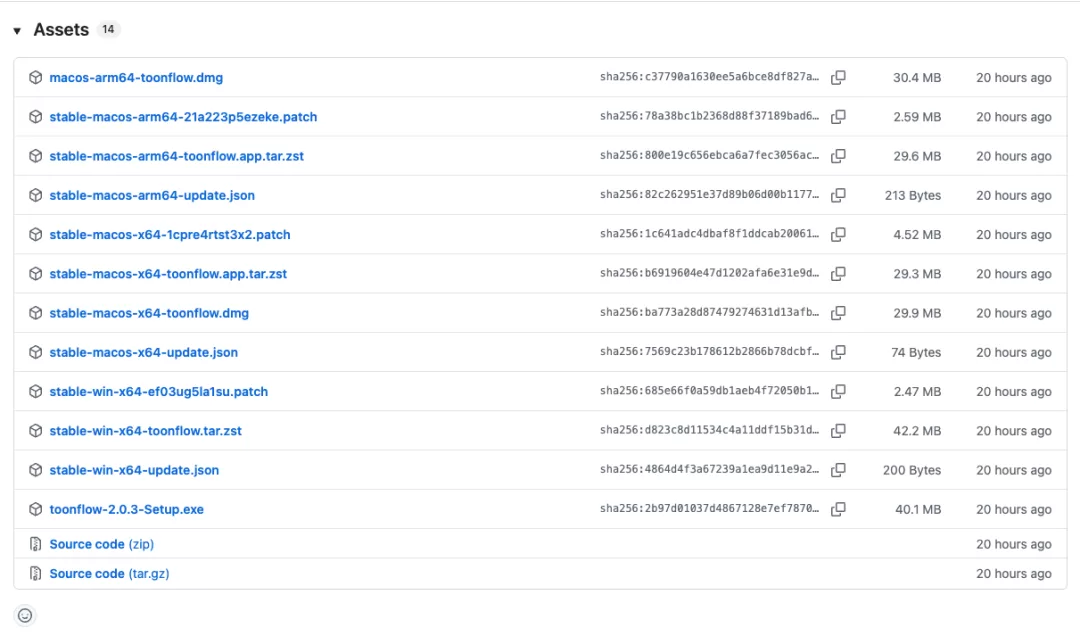This screenshot has height=636, width=1080.
Task: Copy hash for stable-macos-x64-update.json
Action: [x=838, y=352]
